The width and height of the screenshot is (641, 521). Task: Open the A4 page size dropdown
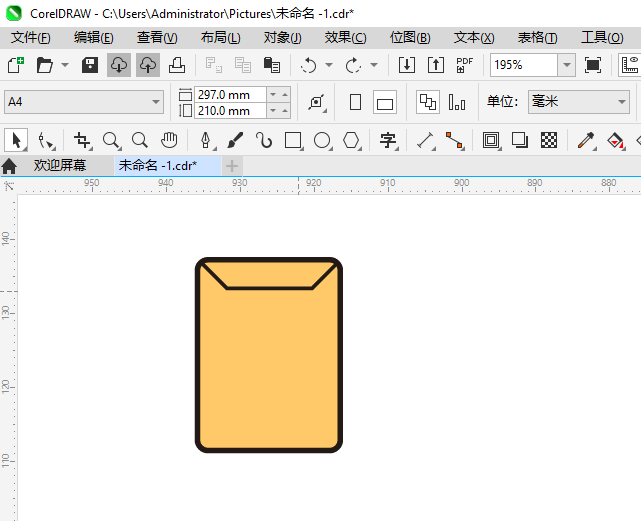coord(156,102)
